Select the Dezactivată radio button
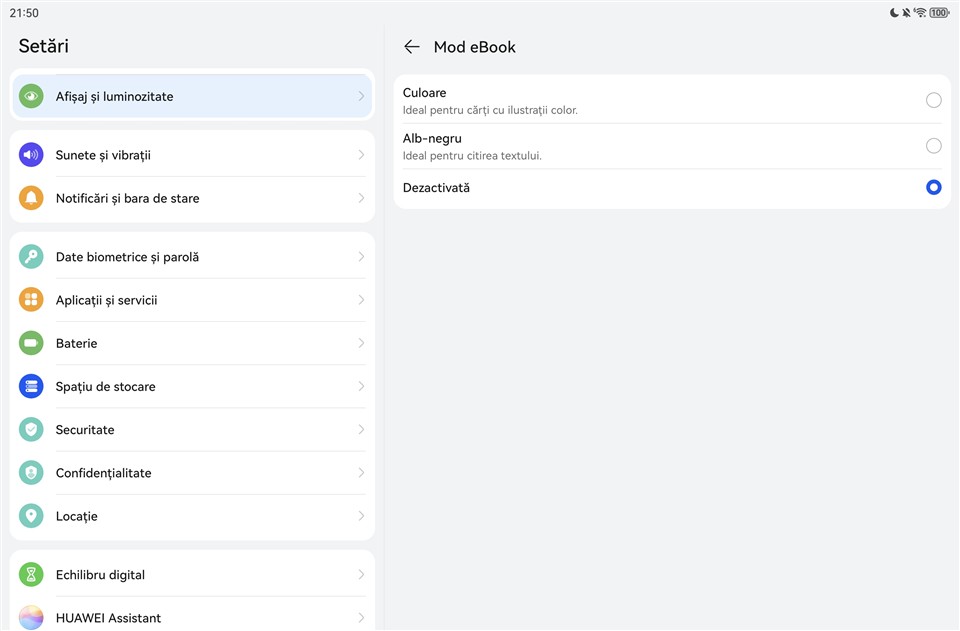The image size is (960, 631). click(933, 187)
